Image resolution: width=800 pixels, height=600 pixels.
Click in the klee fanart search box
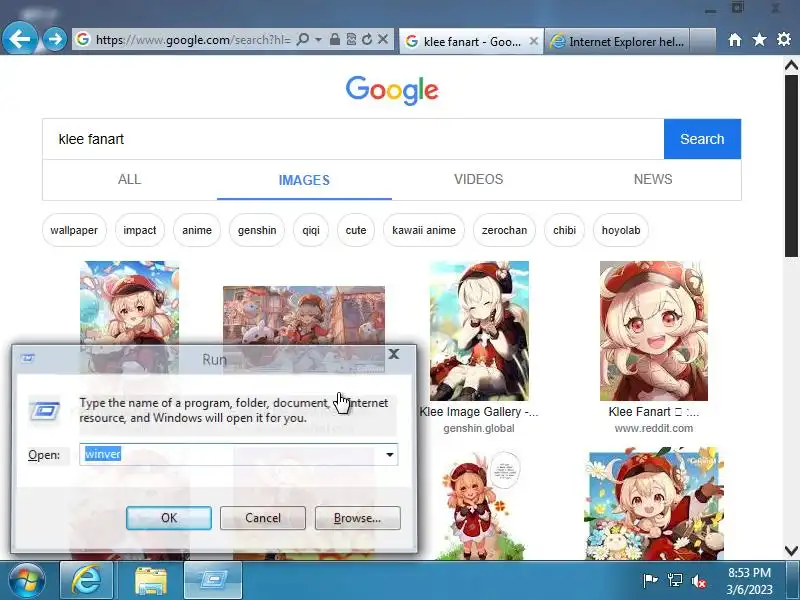353,139
